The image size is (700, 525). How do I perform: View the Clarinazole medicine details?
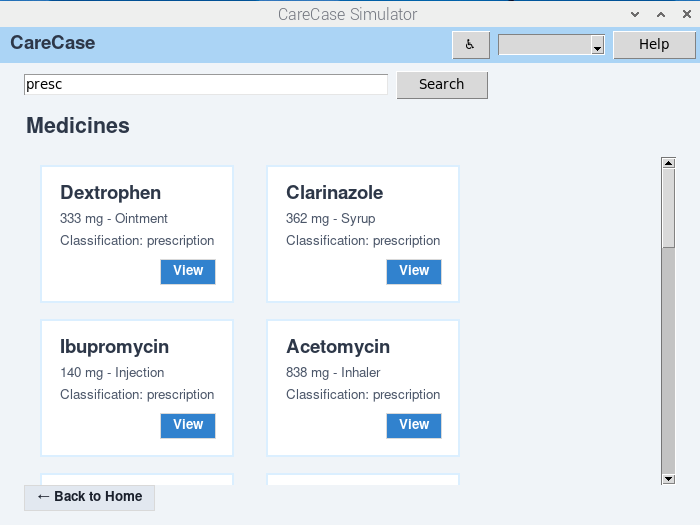pyautogui.click(x=414, y=271)
